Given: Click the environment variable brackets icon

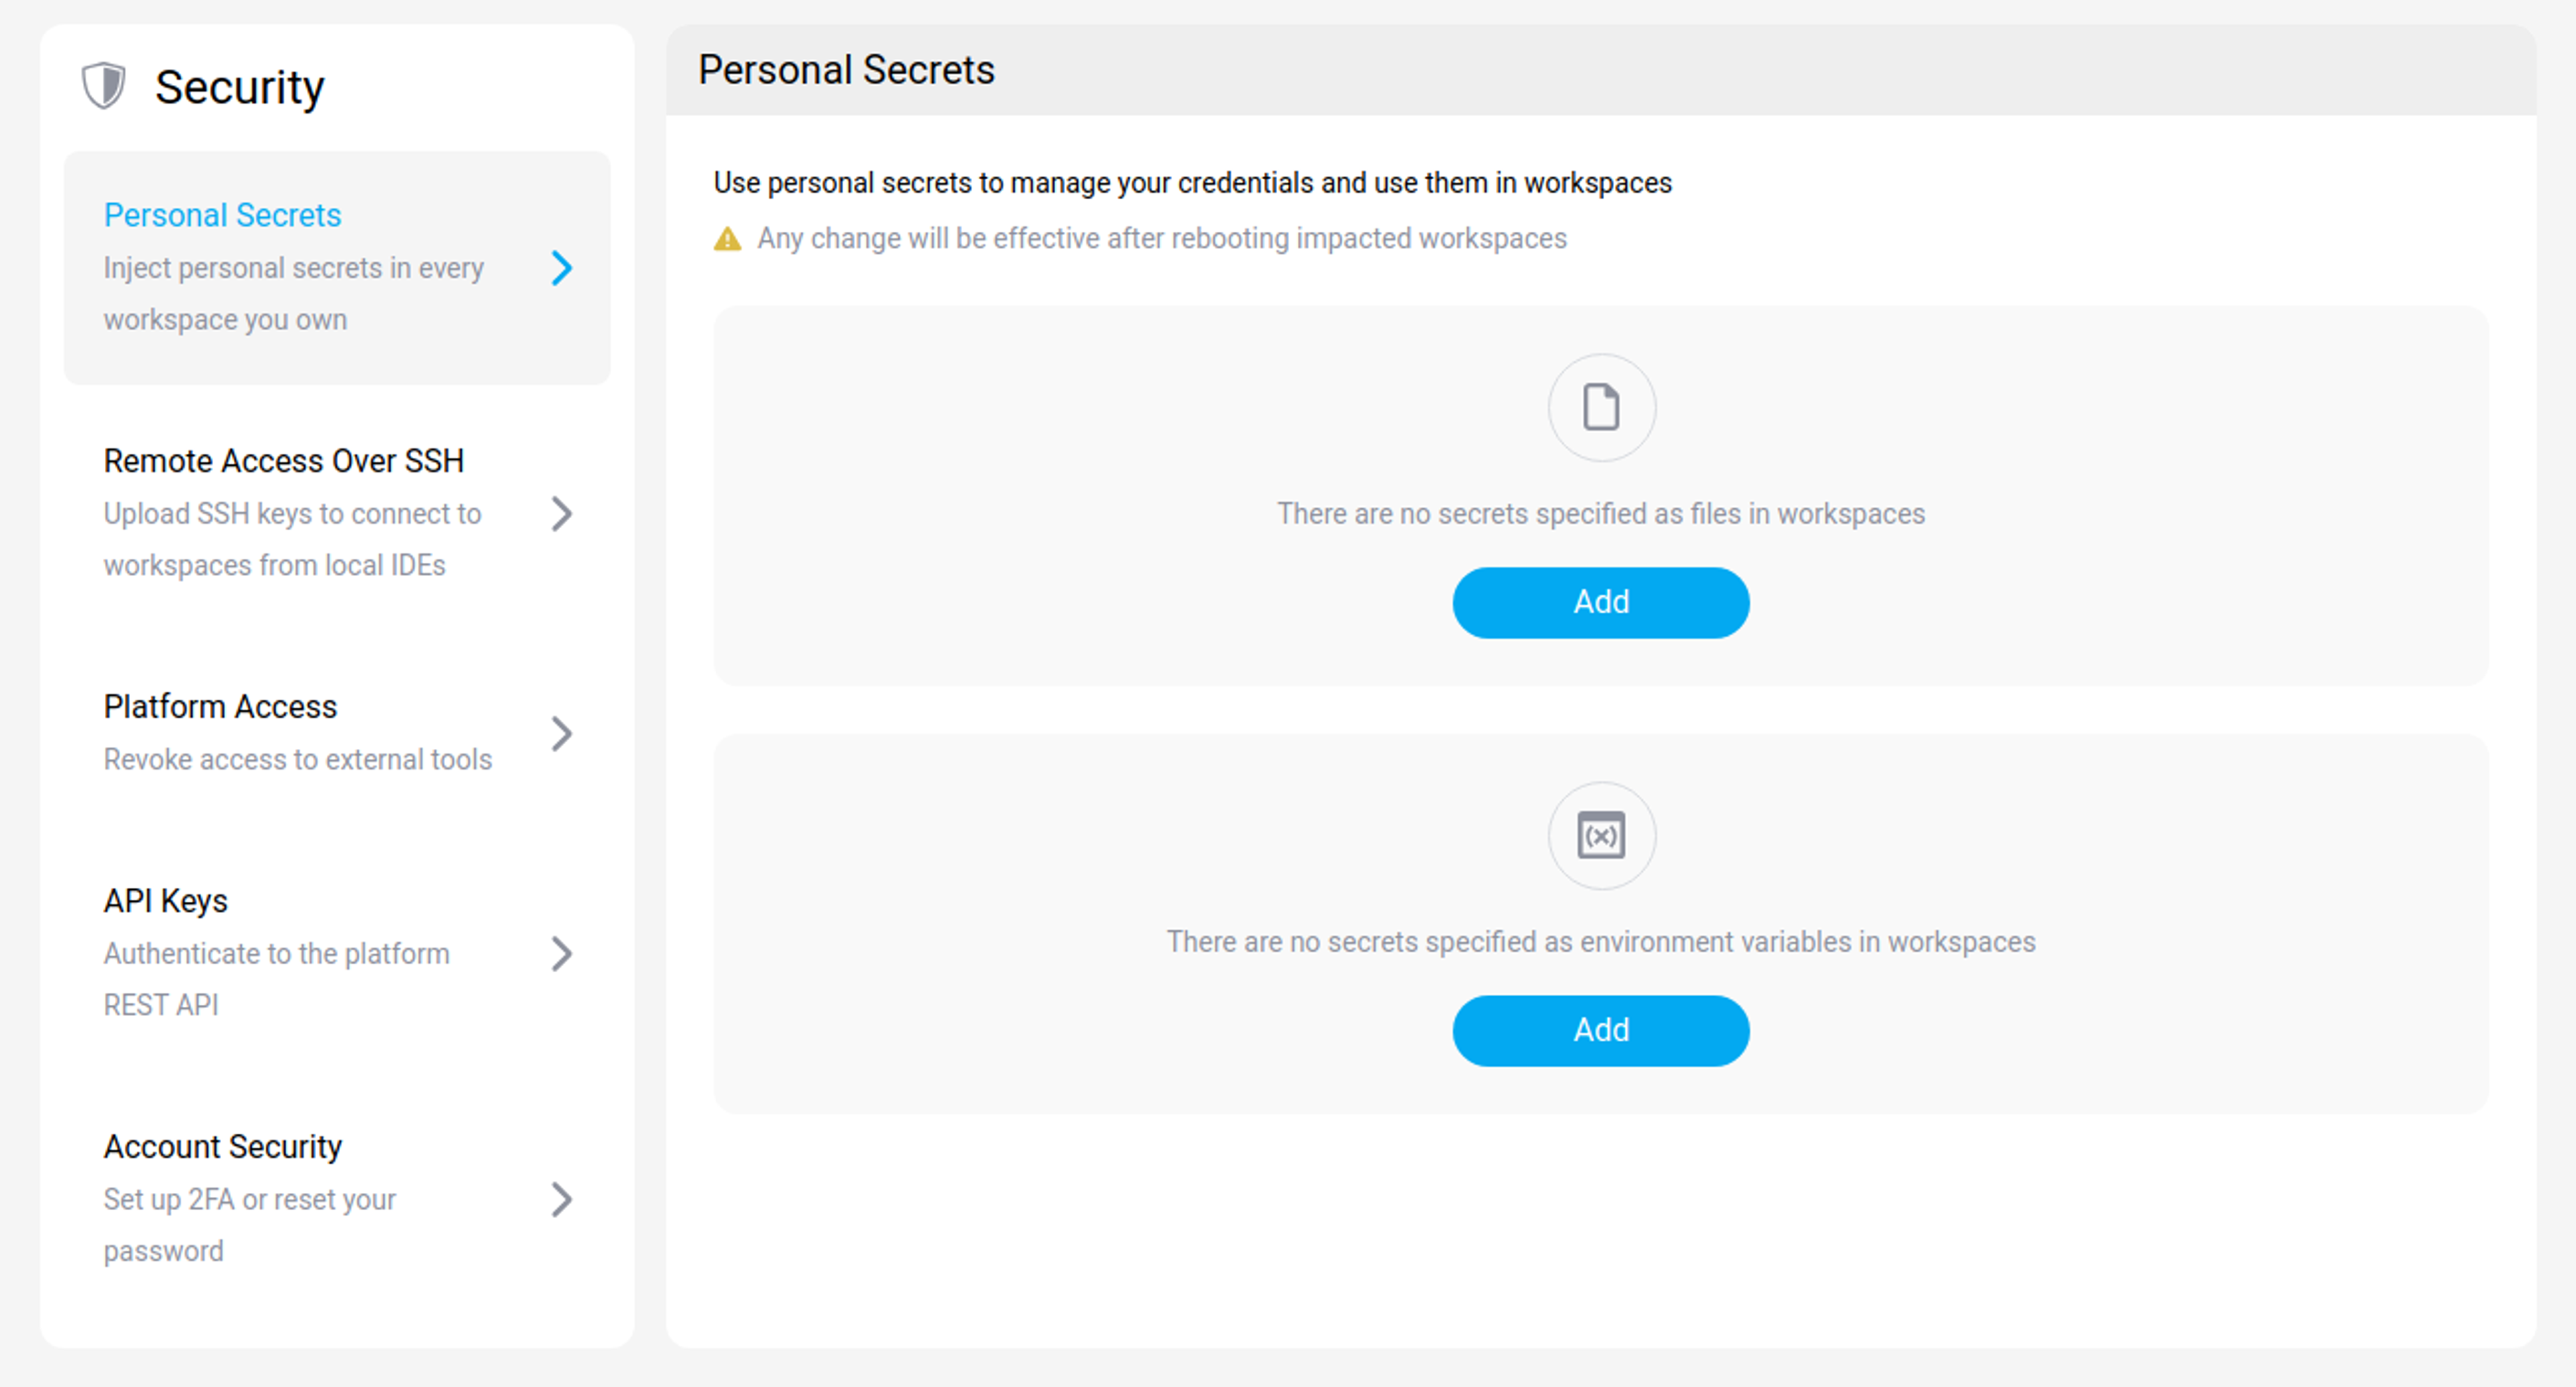Looking at the screenshot, I should pyautogui.click(x=1600, y=836).
